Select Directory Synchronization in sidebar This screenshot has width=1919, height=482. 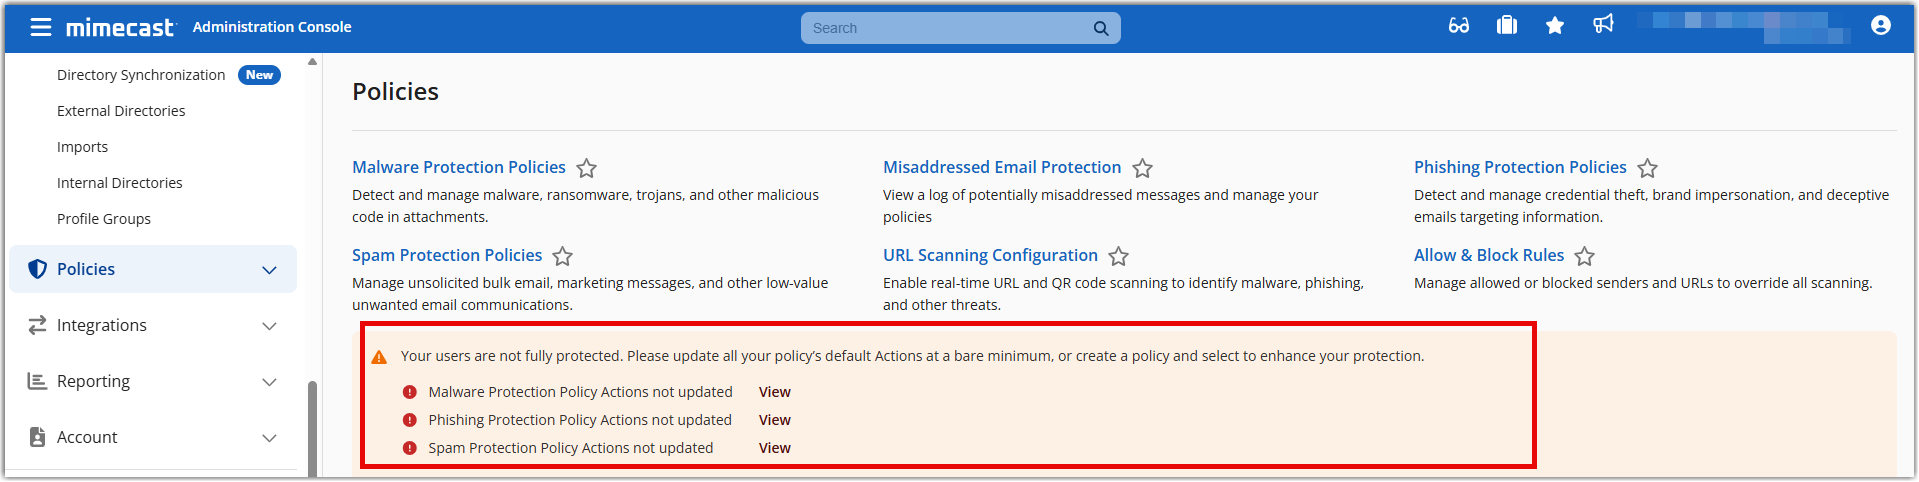pos(141,75)
